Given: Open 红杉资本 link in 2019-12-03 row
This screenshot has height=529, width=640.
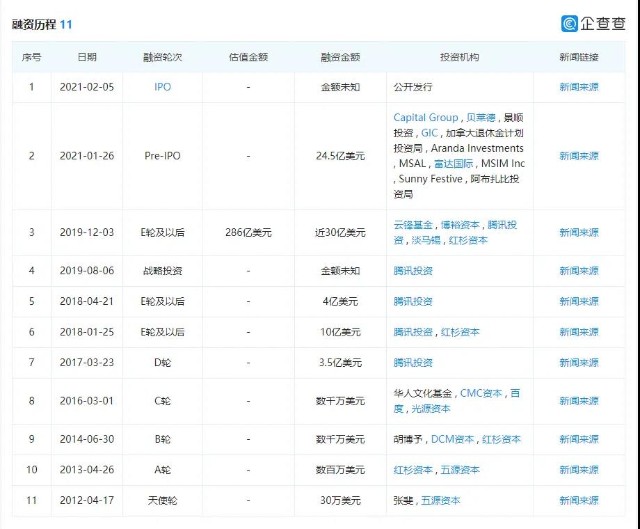Looking at the screenshot, I should 468,240.
